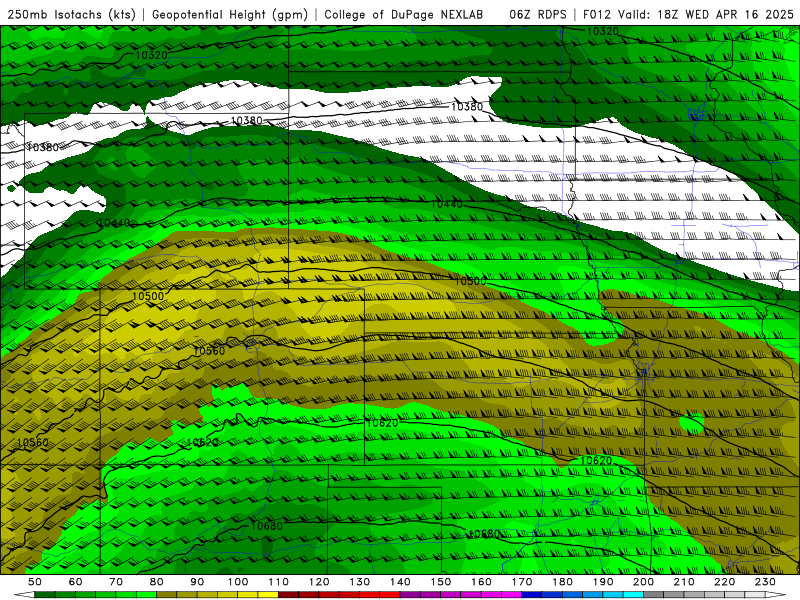Click the 'Geopotential Height (gpm)' title text
The width and height of the screenshot is (800, 600).
coord(230,15)
